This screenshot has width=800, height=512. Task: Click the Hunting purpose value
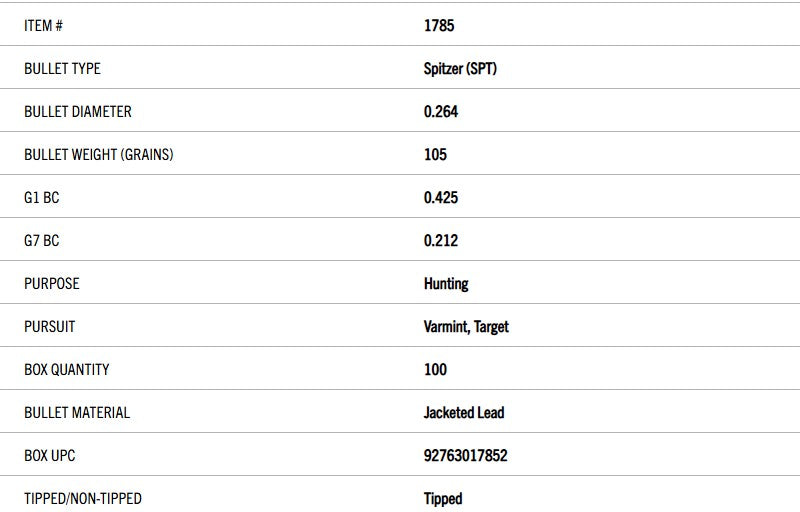click(x=446, y=284)
